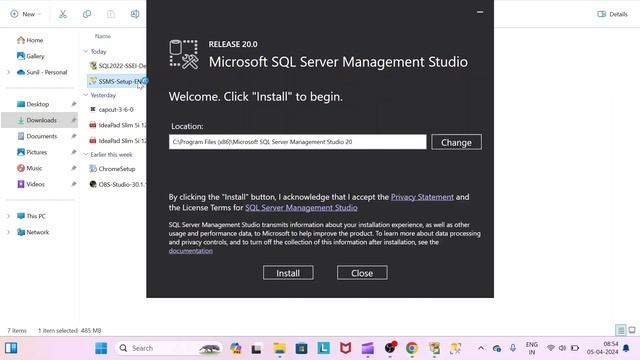Screen dimensions: 640x360
Task: Select the SSMS-Setup-ENU file
Action: [x=118, y=81]
